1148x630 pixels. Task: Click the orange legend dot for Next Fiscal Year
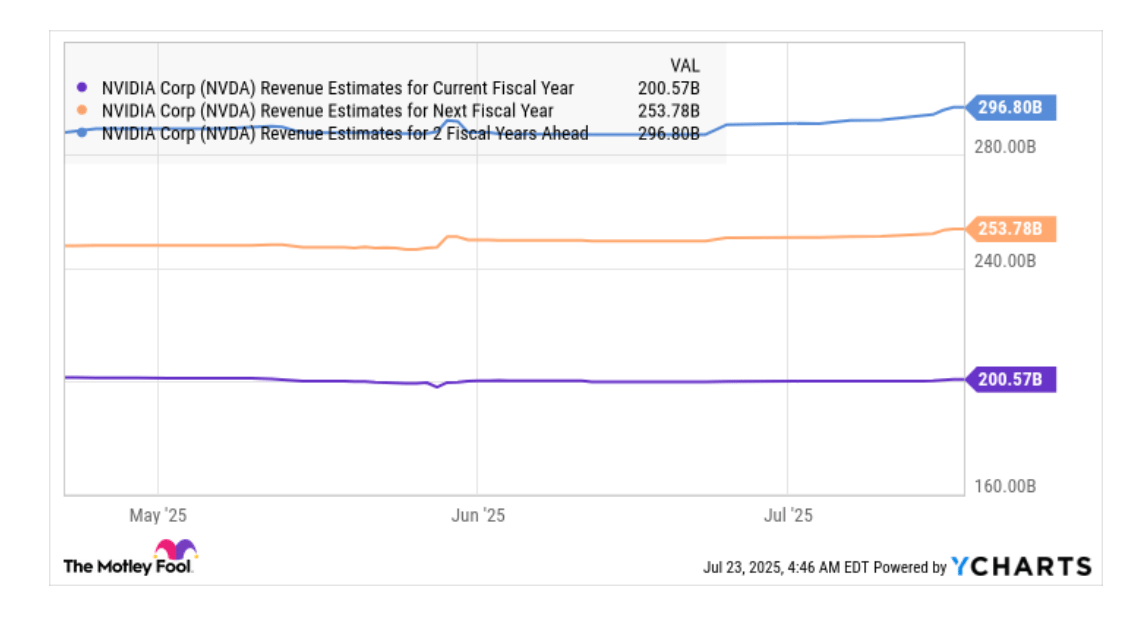(82, 110)
